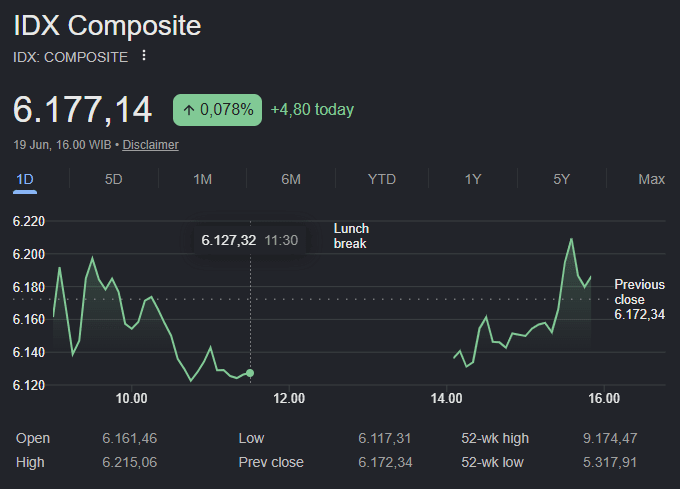
Task: Open the Disclaimer link
Action: [x=150, y=145]
